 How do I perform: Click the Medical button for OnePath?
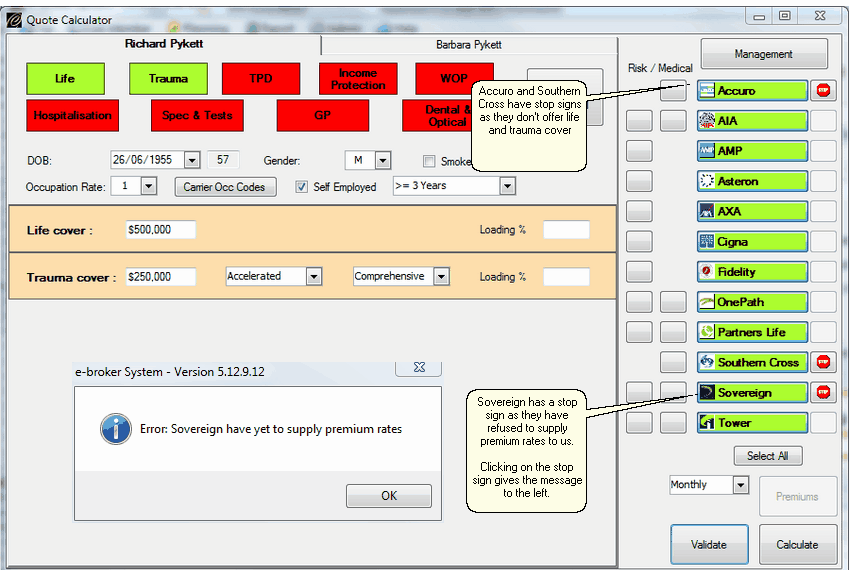tap(673, 302)
